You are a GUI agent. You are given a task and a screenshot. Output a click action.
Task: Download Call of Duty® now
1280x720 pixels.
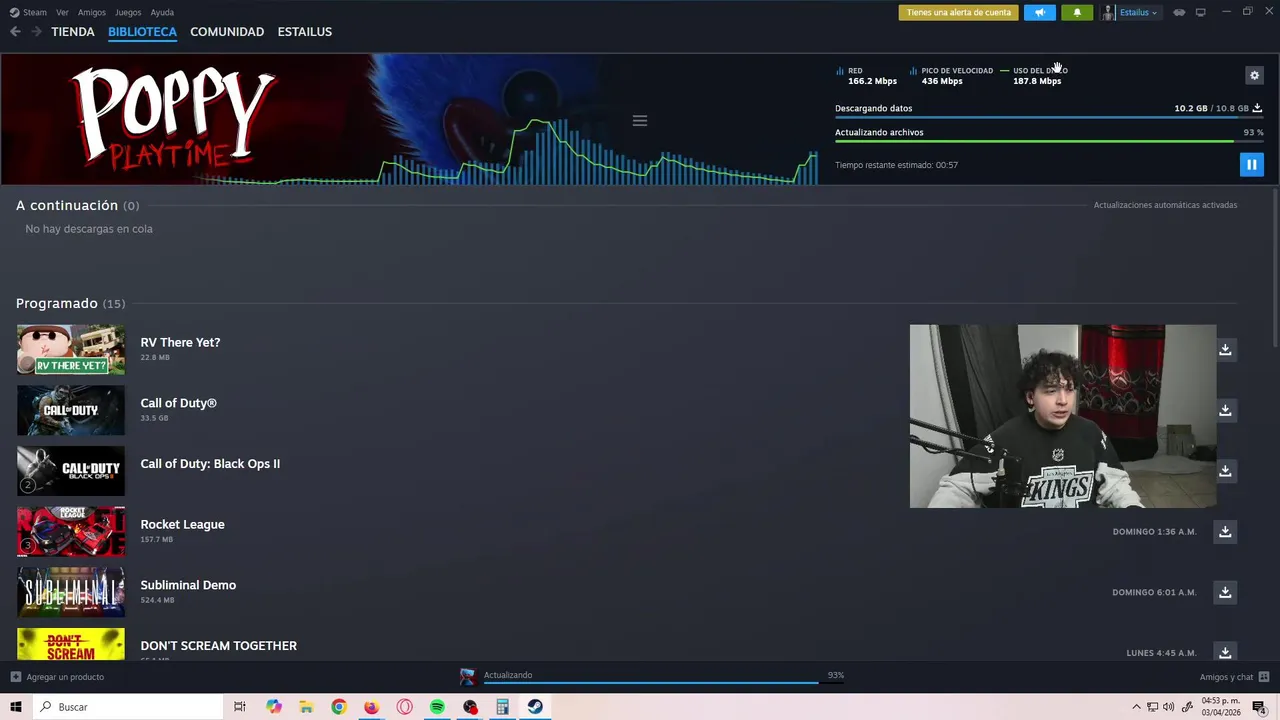point(1225,410)
